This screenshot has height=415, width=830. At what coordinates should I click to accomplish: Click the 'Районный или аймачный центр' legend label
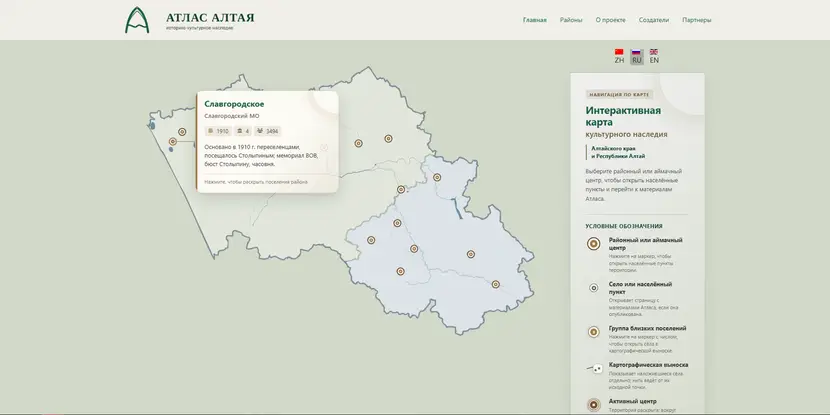(645, 243)
